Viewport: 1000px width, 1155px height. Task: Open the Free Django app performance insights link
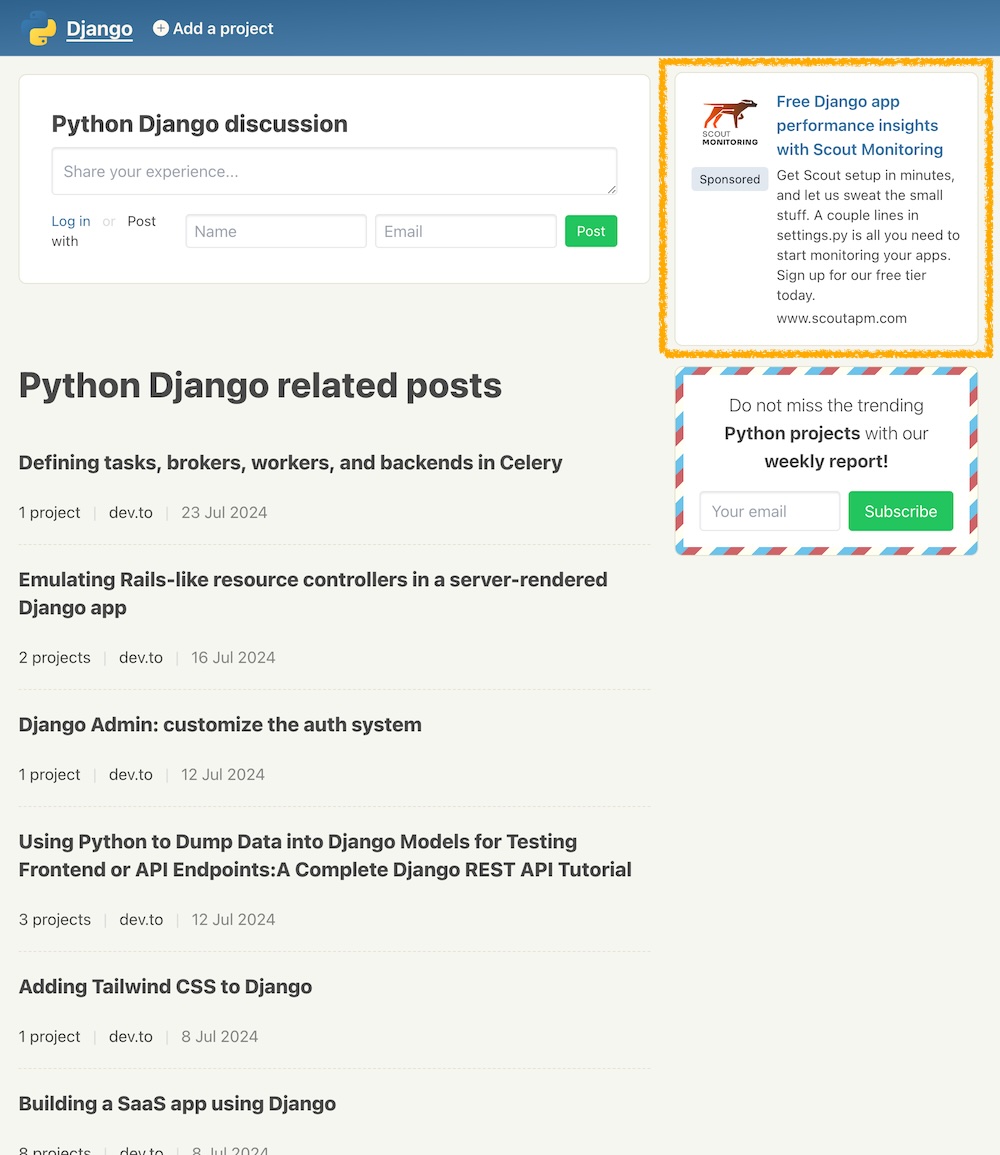[859, 126]
